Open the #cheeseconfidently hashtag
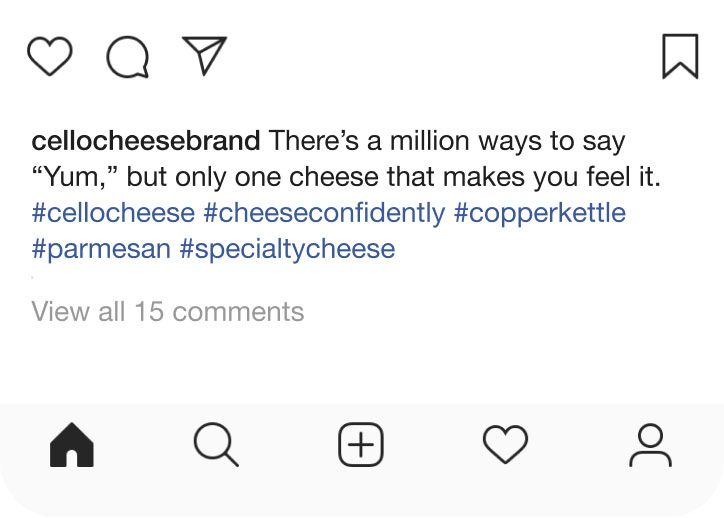Image resolution: width=724 pixels, height=518 pixels. point(324,213)
